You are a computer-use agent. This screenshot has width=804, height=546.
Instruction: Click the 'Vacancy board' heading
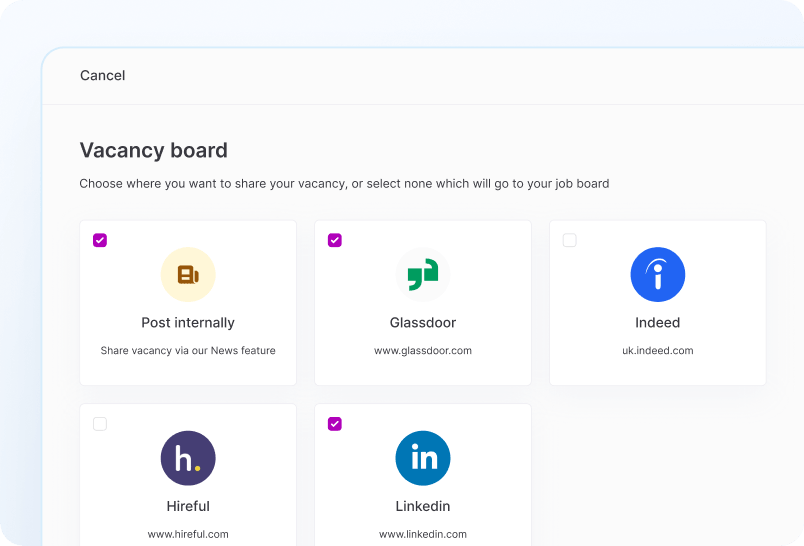tap(154, 150)
